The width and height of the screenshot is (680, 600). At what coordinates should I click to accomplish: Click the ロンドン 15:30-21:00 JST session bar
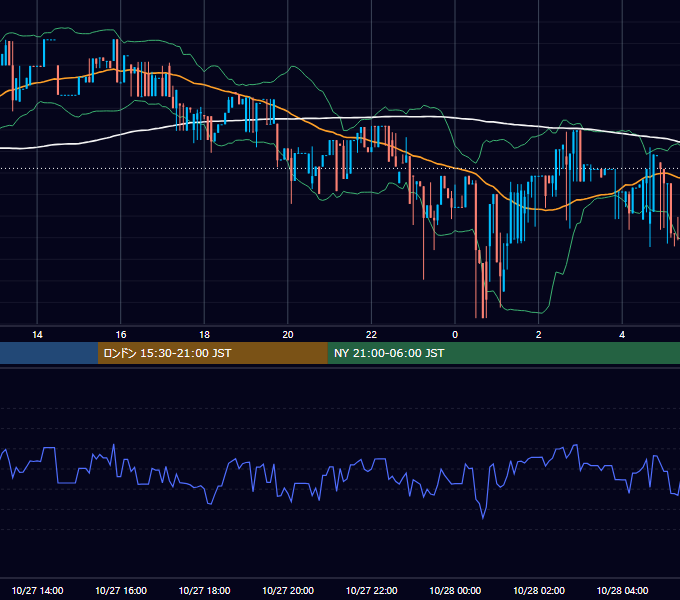click(x=212, y=353)
